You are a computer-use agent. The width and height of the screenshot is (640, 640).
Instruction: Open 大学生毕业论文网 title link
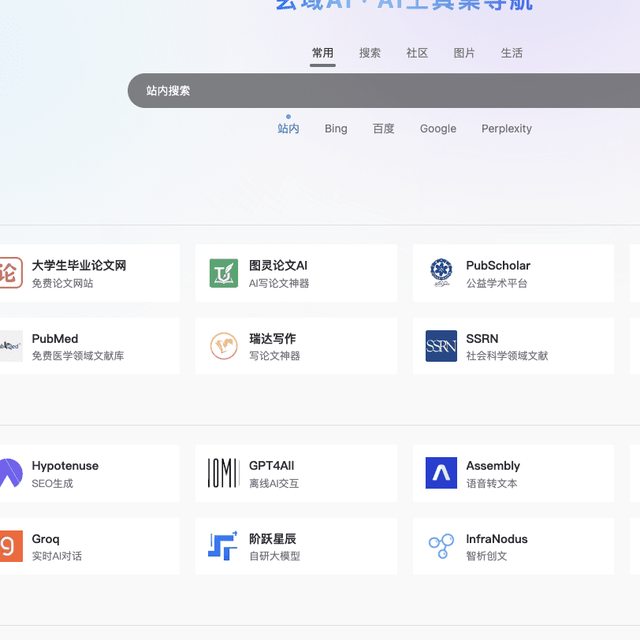click(x=79, y=266)
